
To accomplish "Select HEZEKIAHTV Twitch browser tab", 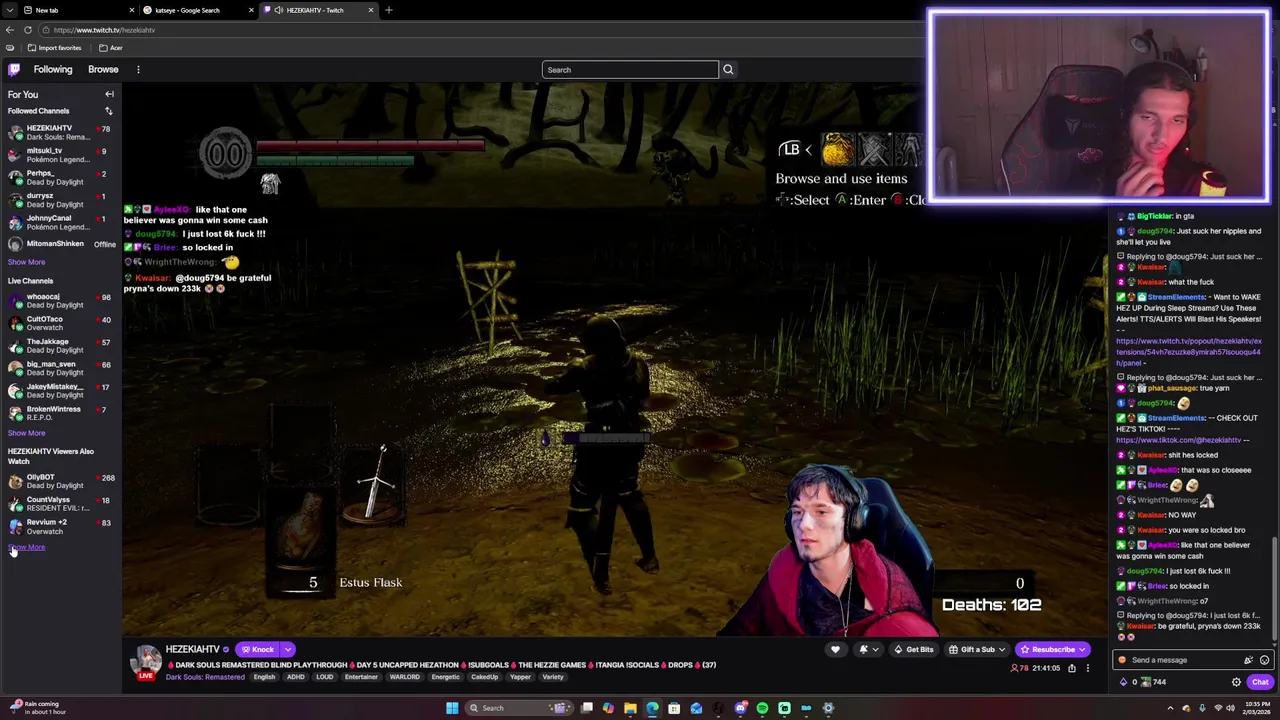I will coord(320,10).
